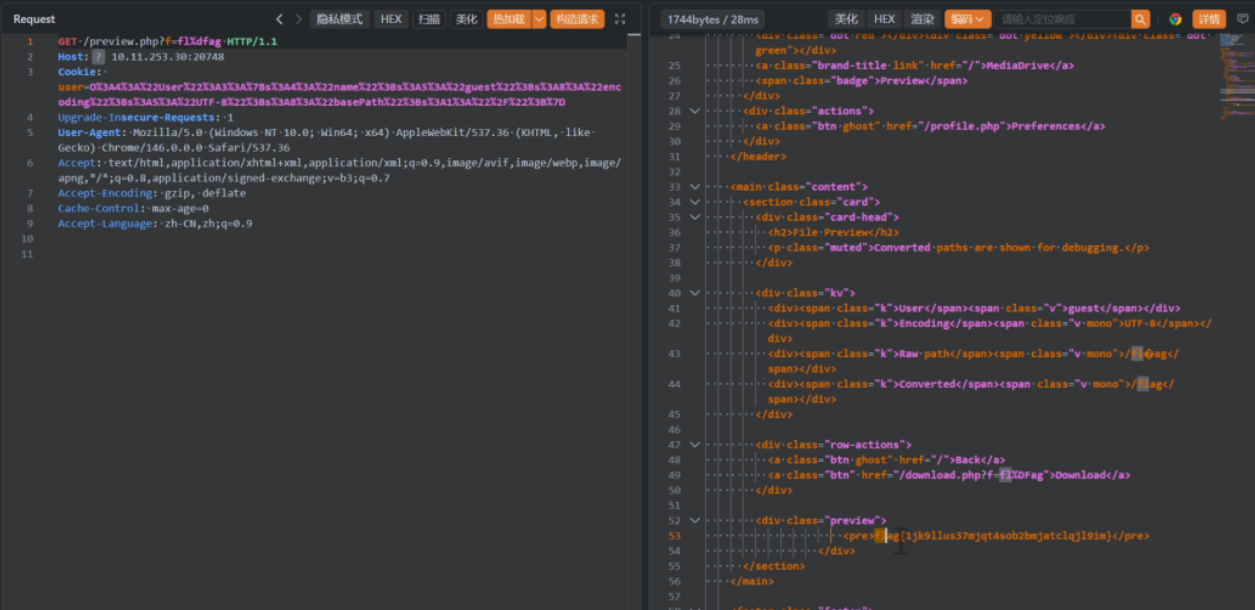Toggle HEX view in the Request panel

pyautogui.click(x=391, y=19)
